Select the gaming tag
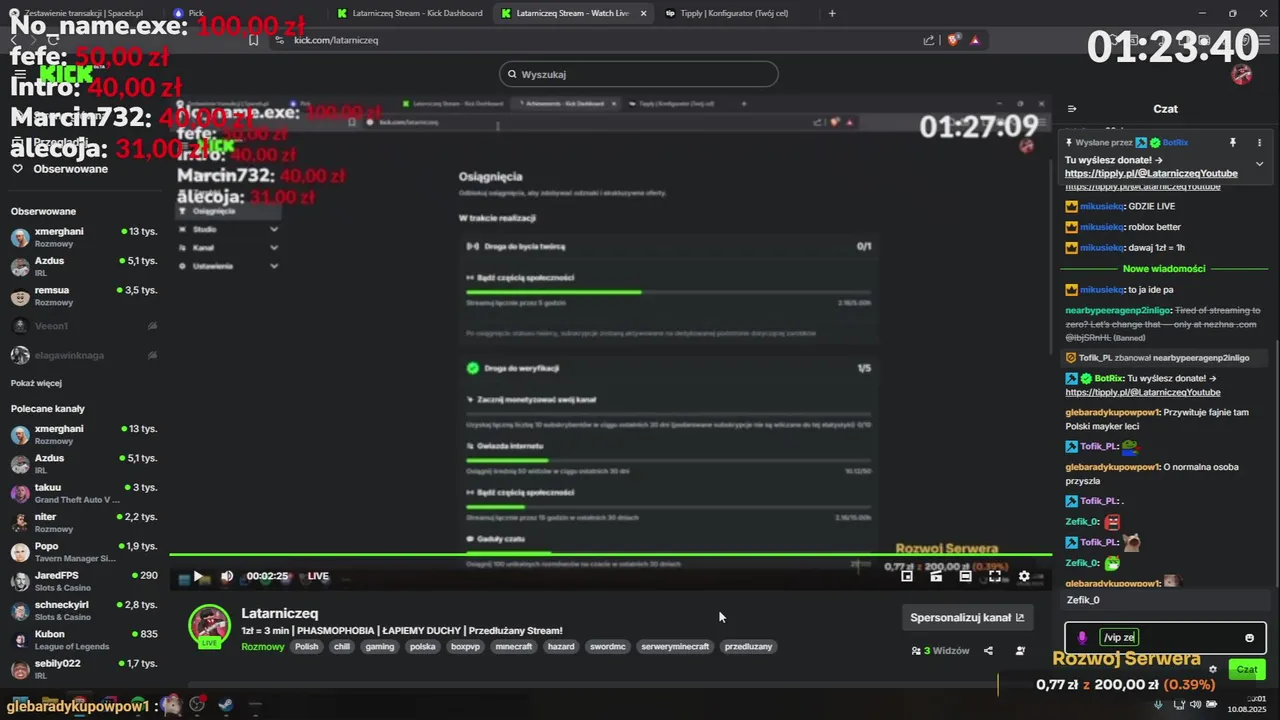1280x720 pixels. (380, 647)
